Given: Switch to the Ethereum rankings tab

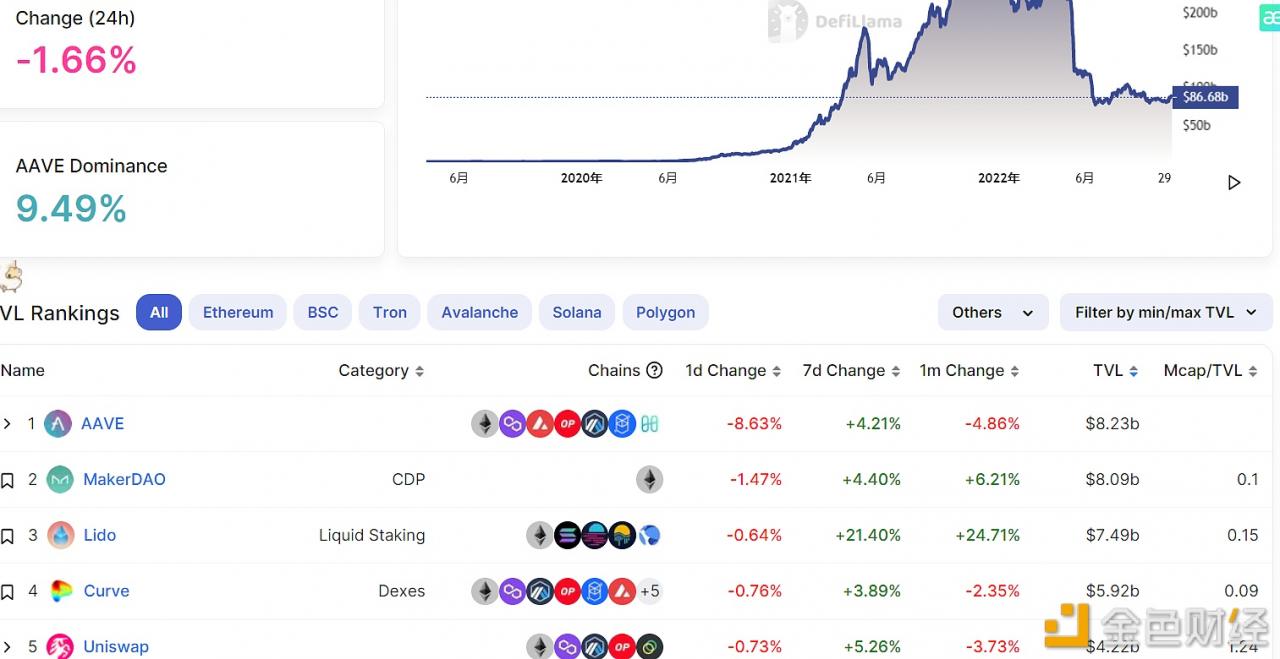Looking at the screenshot, I should point(237,312).
